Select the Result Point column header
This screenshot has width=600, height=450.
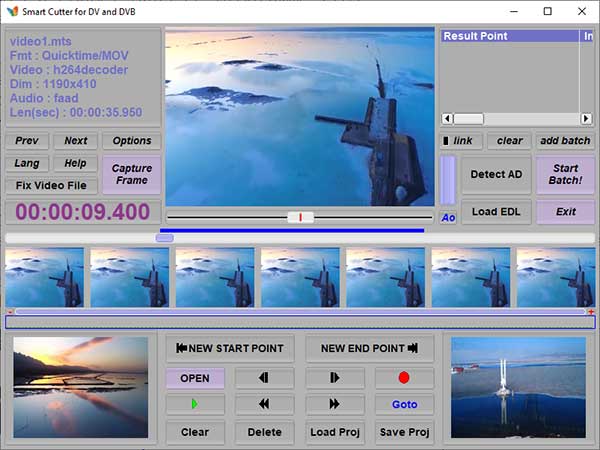[x=509, y=36]
